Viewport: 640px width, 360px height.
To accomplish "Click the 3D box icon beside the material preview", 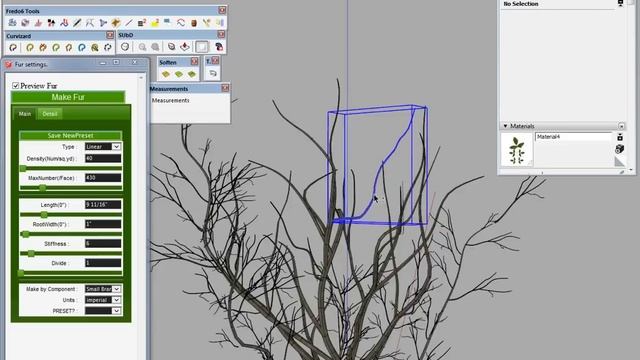I will tap(619, 149).
